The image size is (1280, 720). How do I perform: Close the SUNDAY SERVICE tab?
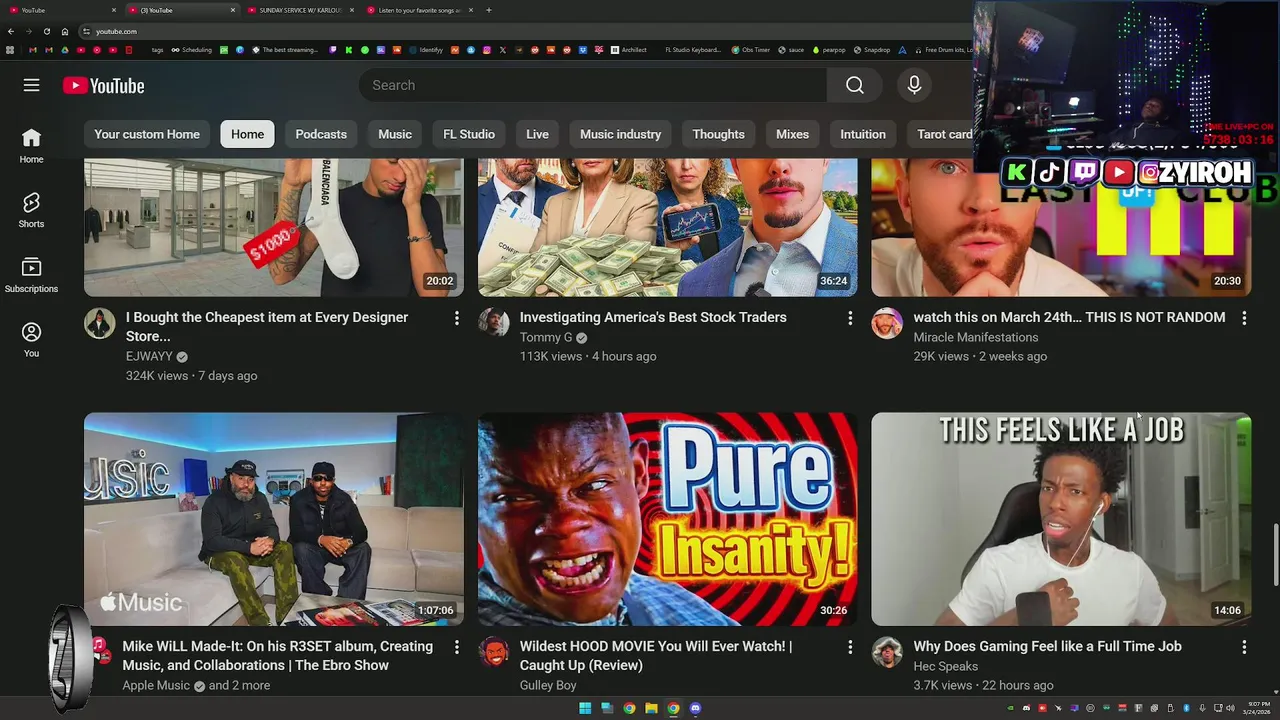pos(351,10)
